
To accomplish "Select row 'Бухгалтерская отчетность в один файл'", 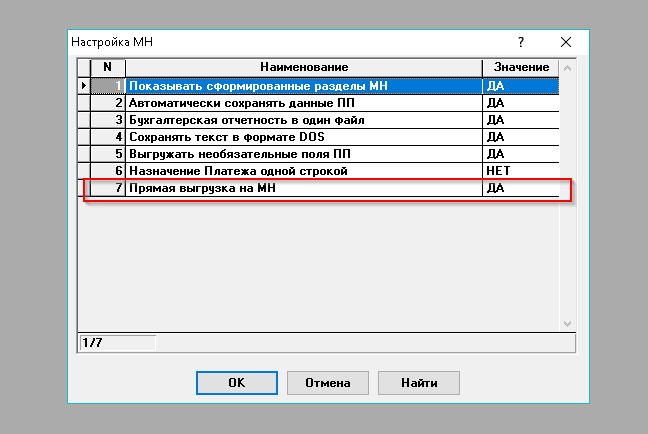I will (318, 120).
